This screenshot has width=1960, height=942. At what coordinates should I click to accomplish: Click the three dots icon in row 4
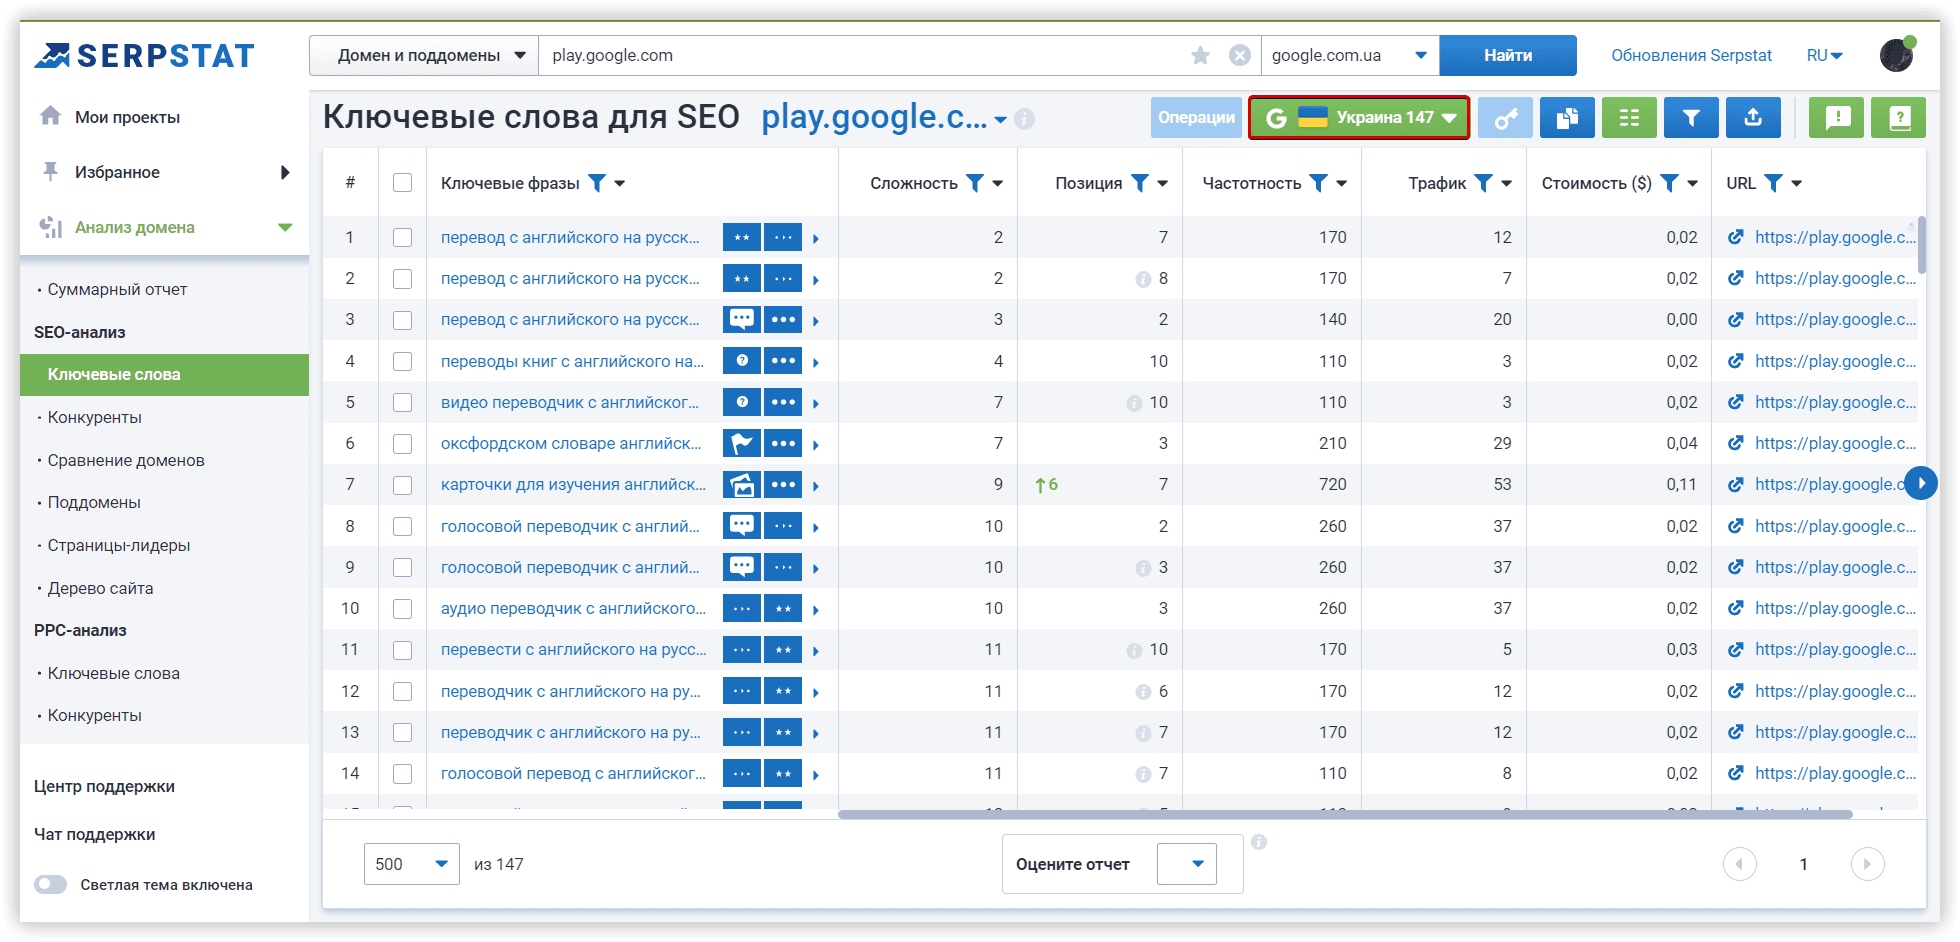783,361
